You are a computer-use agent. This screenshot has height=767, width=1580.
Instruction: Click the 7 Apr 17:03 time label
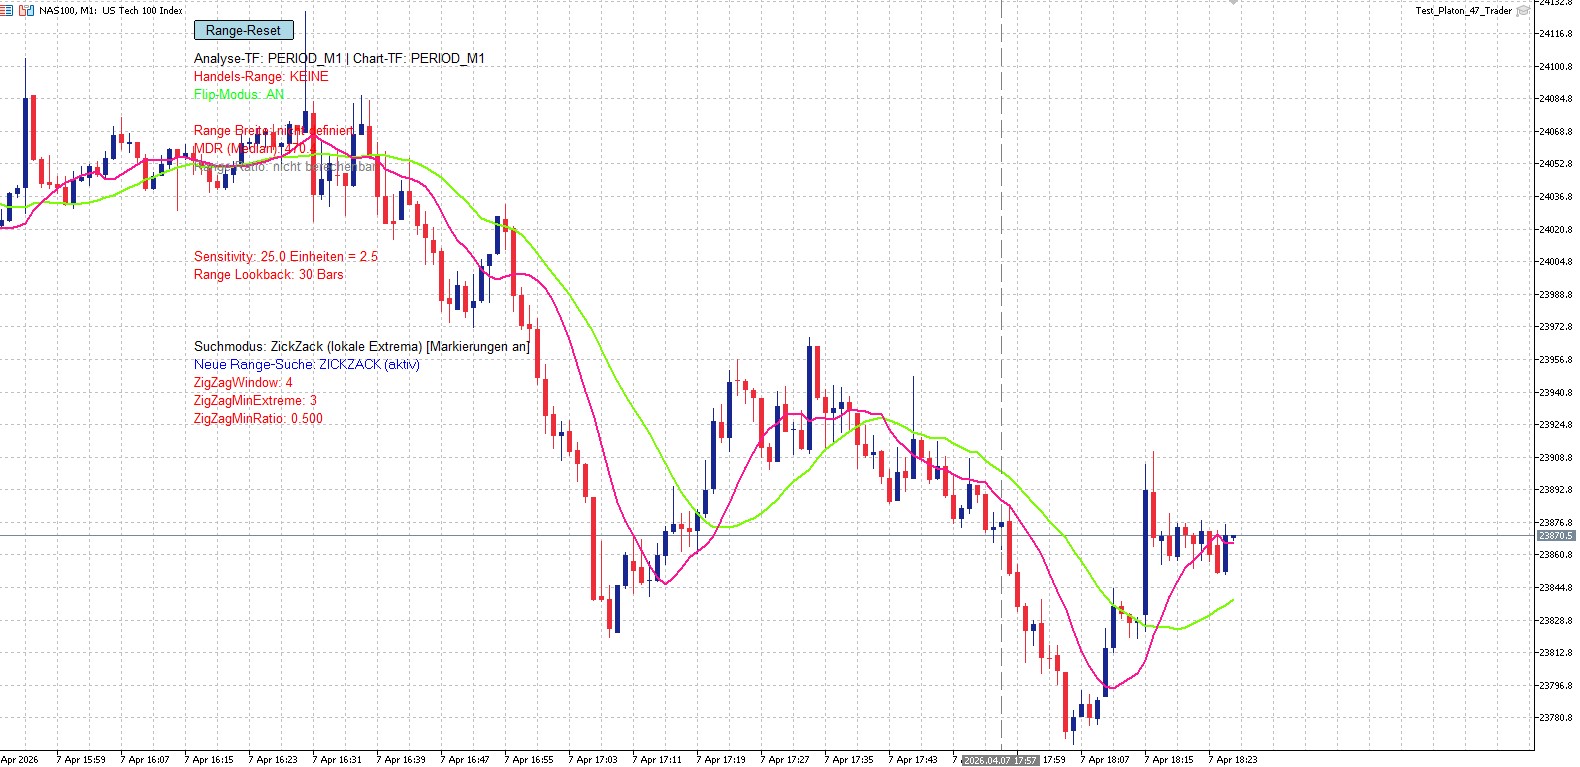pyautogui.click(x=595, y=759)
